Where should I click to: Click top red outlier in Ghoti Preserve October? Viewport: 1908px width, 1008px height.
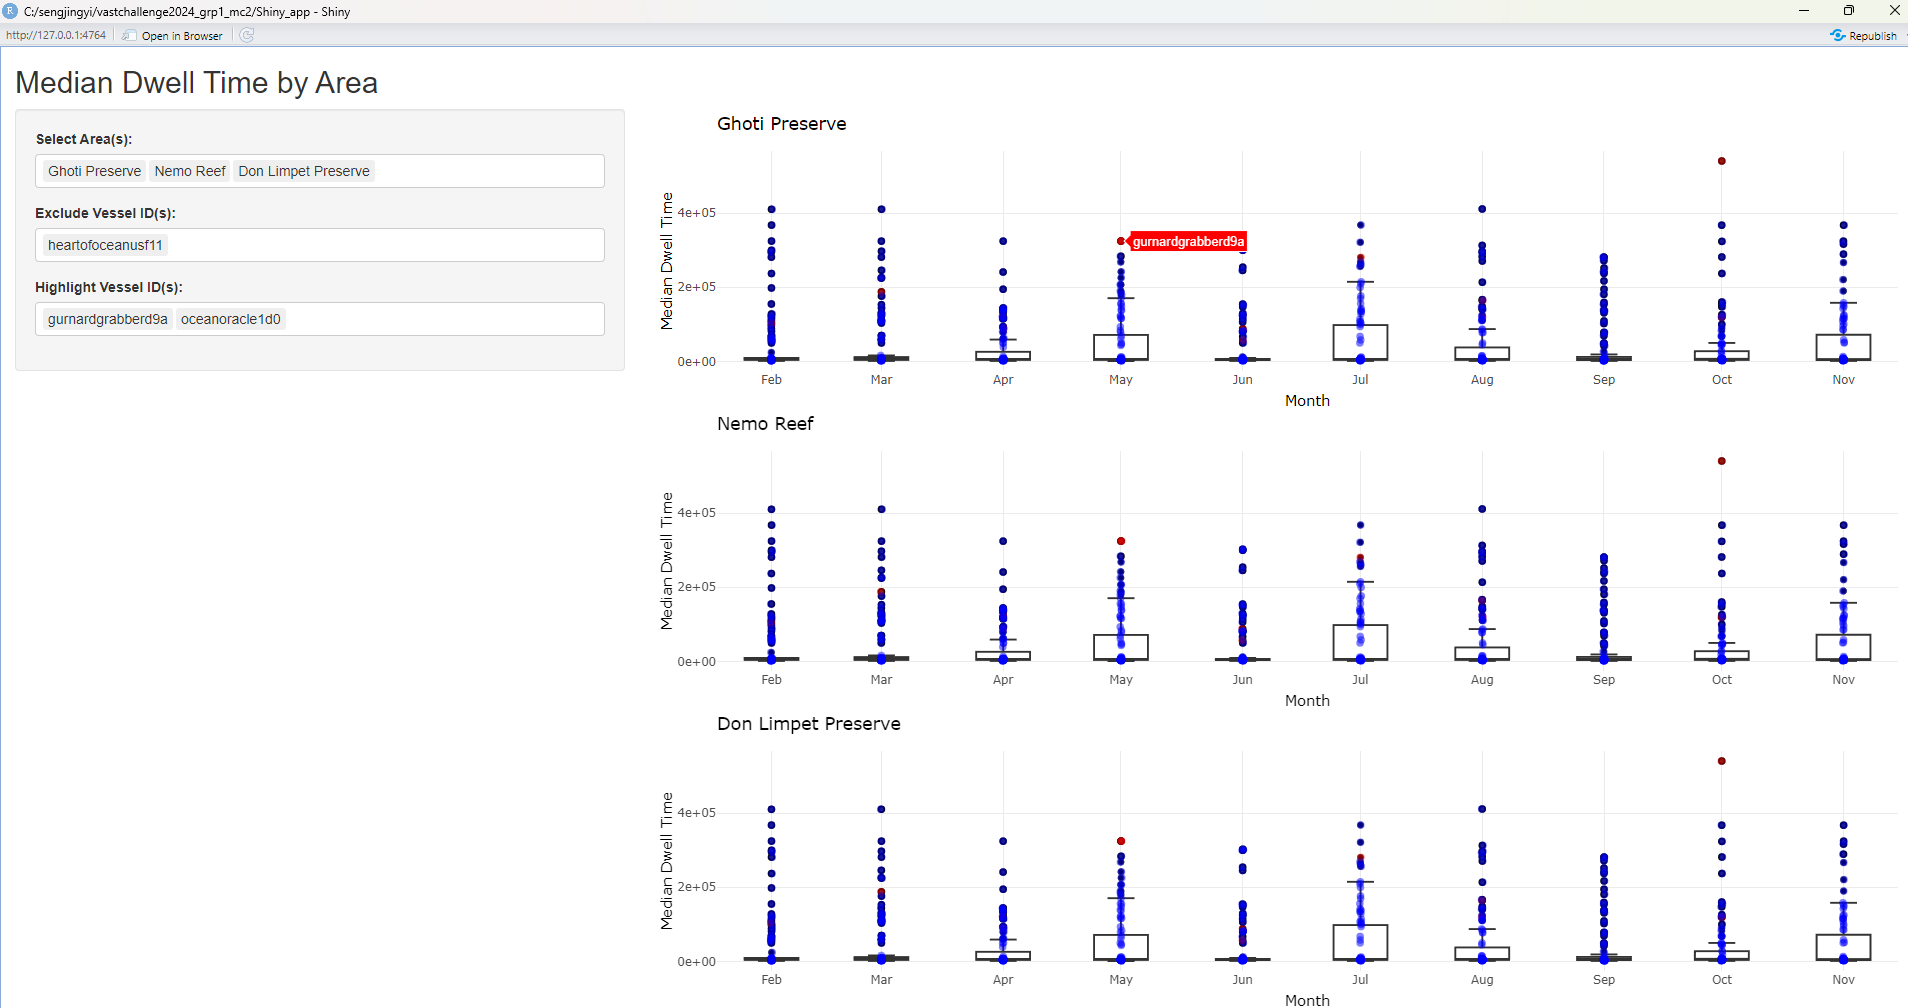[x=1721, y=161]
